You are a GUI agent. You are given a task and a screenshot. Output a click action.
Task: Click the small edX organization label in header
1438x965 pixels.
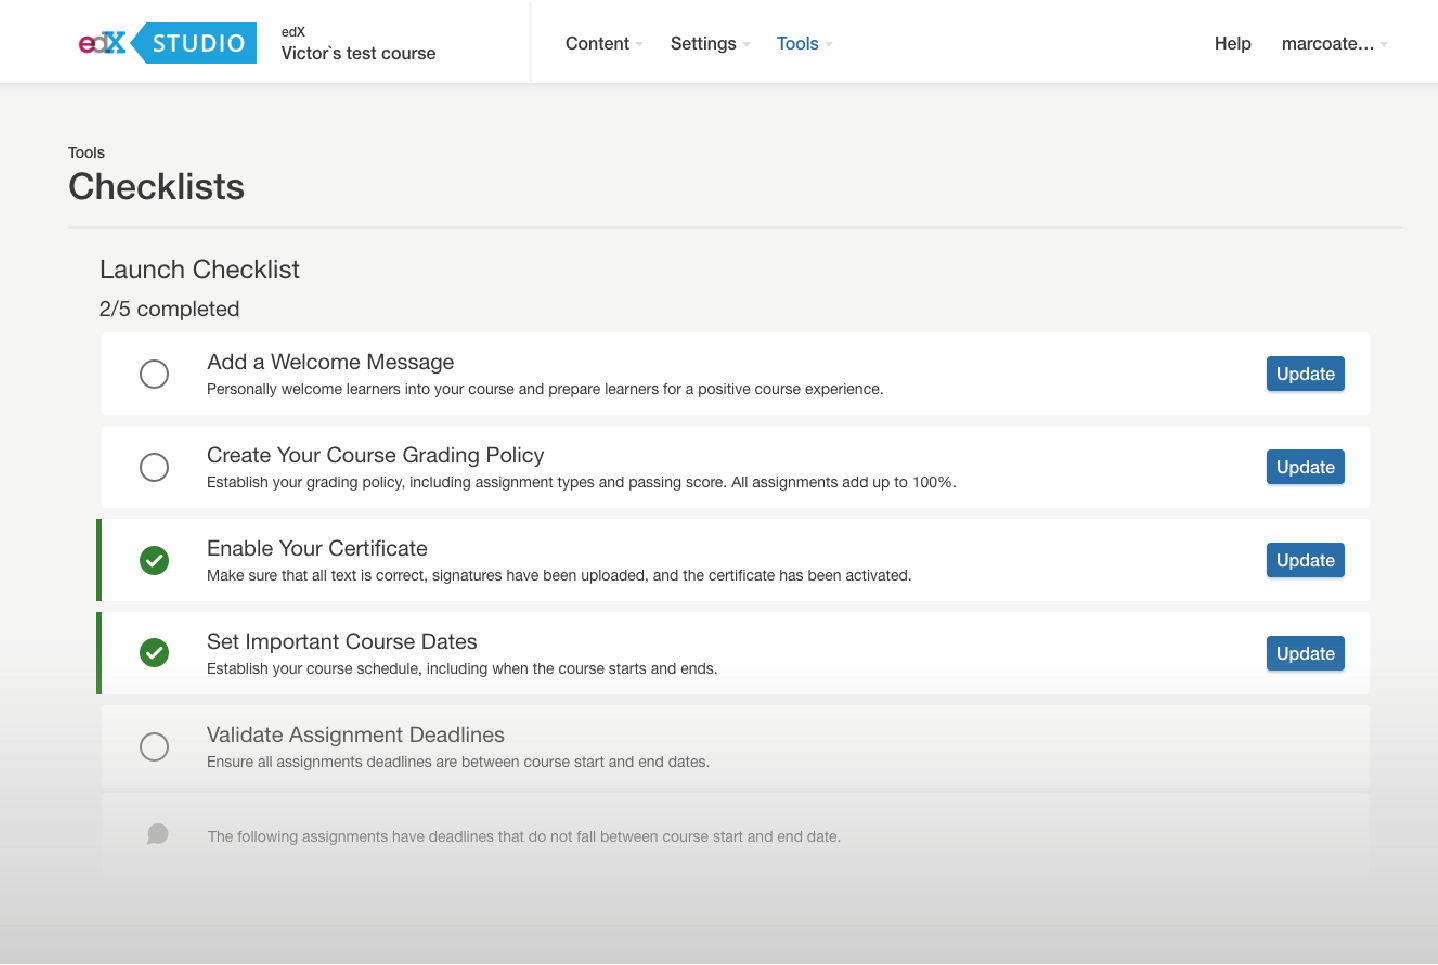(x=293, y=32)
